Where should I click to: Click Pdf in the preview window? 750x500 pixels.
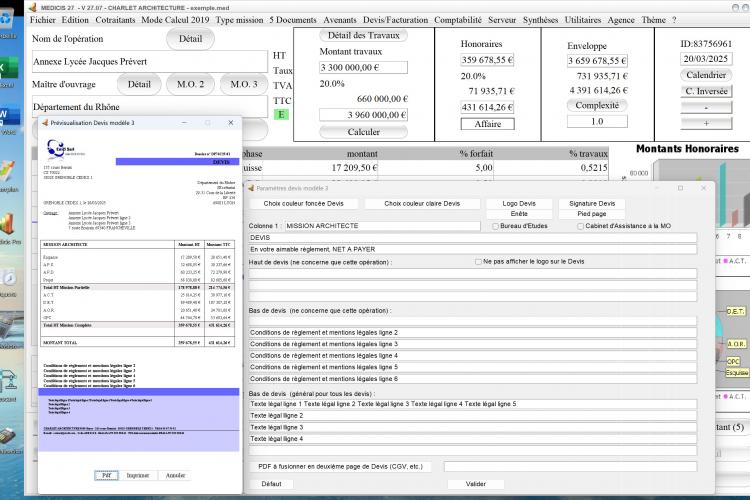tap(106, 475)
